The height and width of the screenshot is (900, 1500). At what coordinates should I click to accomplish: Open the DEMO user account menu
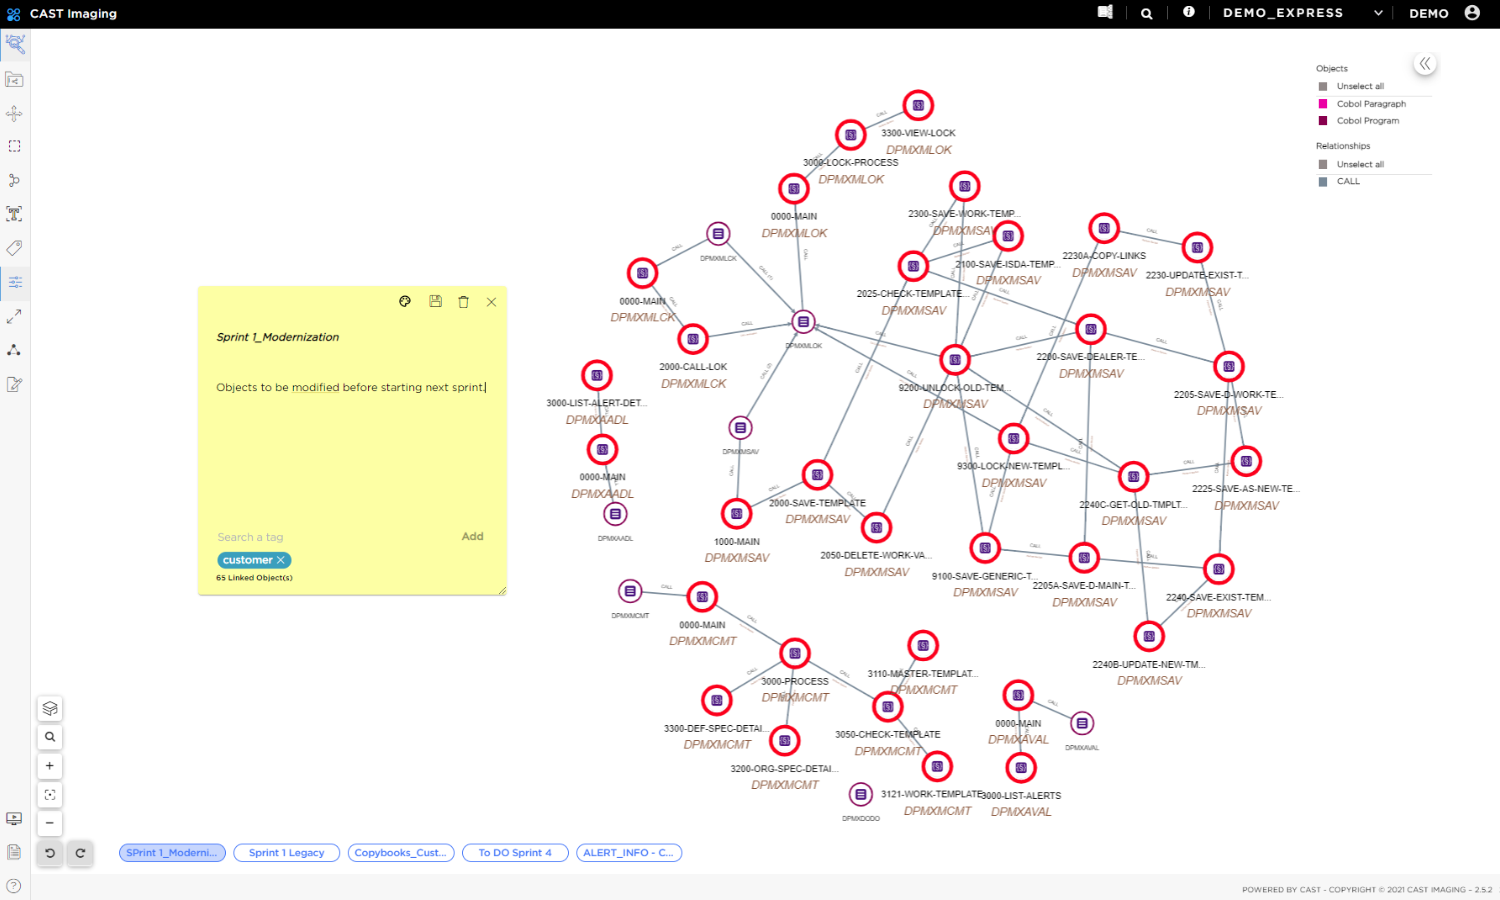[x=1471, y=13]
